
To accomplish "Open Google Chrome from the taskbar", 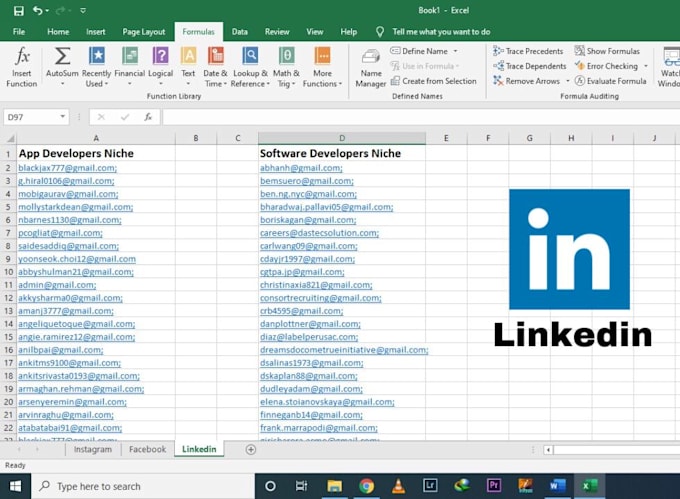I will (x=366, y=486).
